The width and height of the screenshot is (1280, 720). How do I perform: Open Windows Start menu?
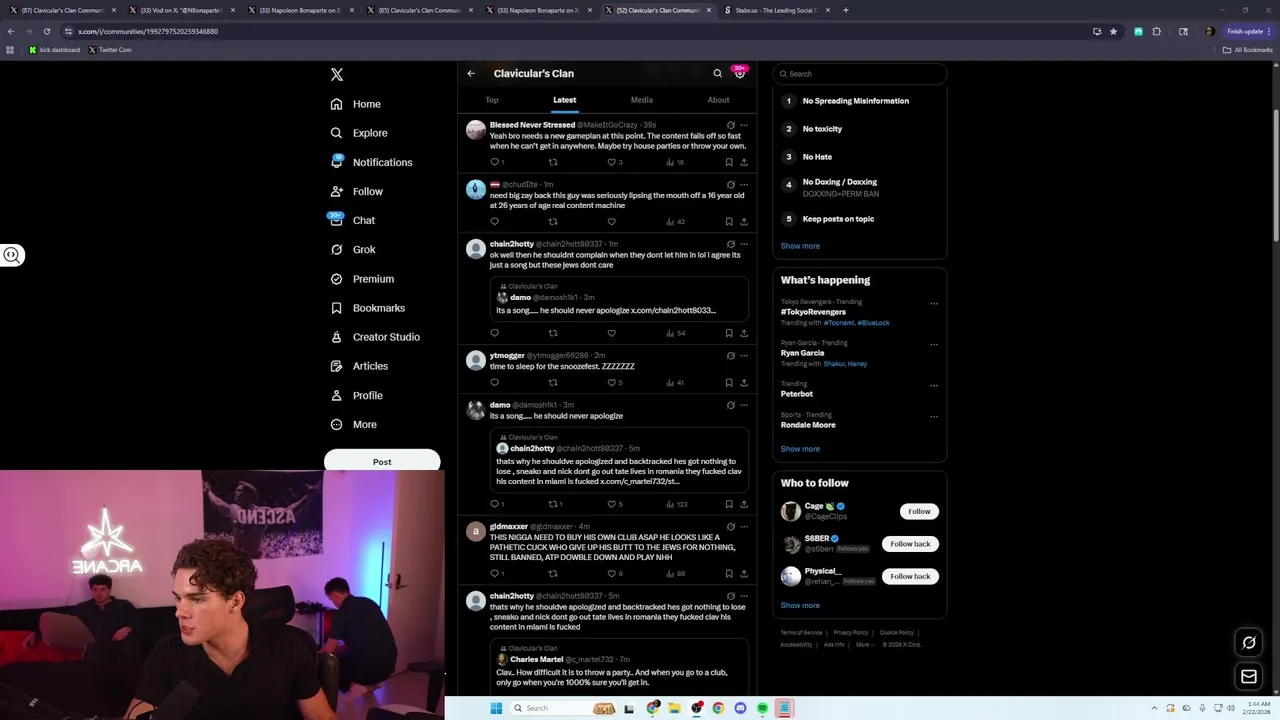point(495,708)
